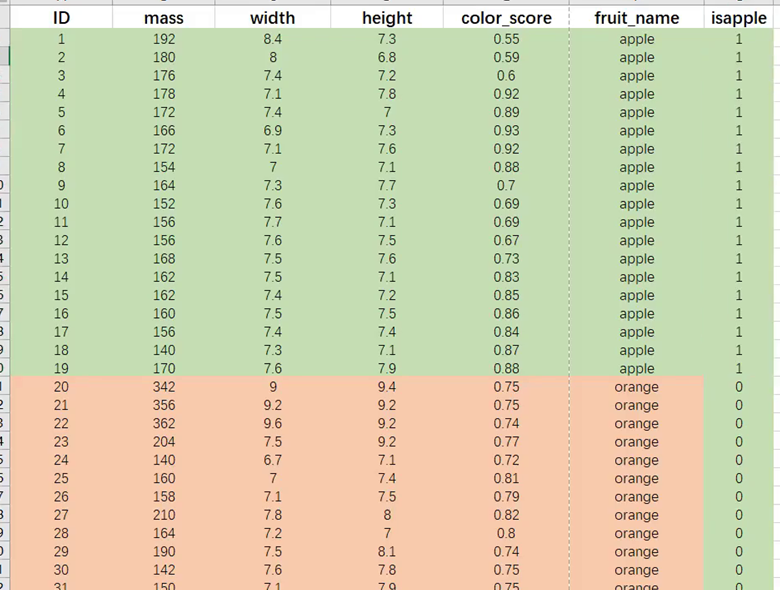The width and height of the screenshot is (780, 590).
Task: Select color_score 0.67 in ID 12 row
Action: pyautogui.click(x=506, y=240)
